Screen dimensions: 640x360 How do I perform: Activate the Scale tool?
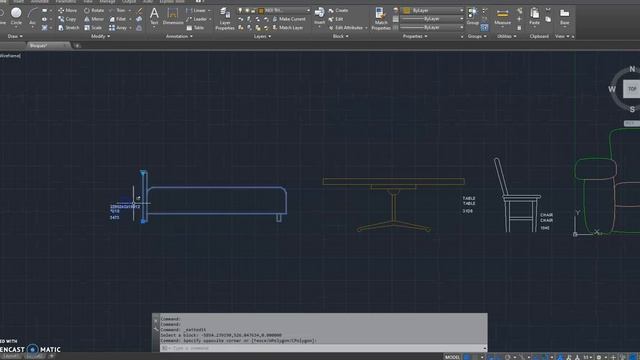pyautogui.click(x=93, y=28)
